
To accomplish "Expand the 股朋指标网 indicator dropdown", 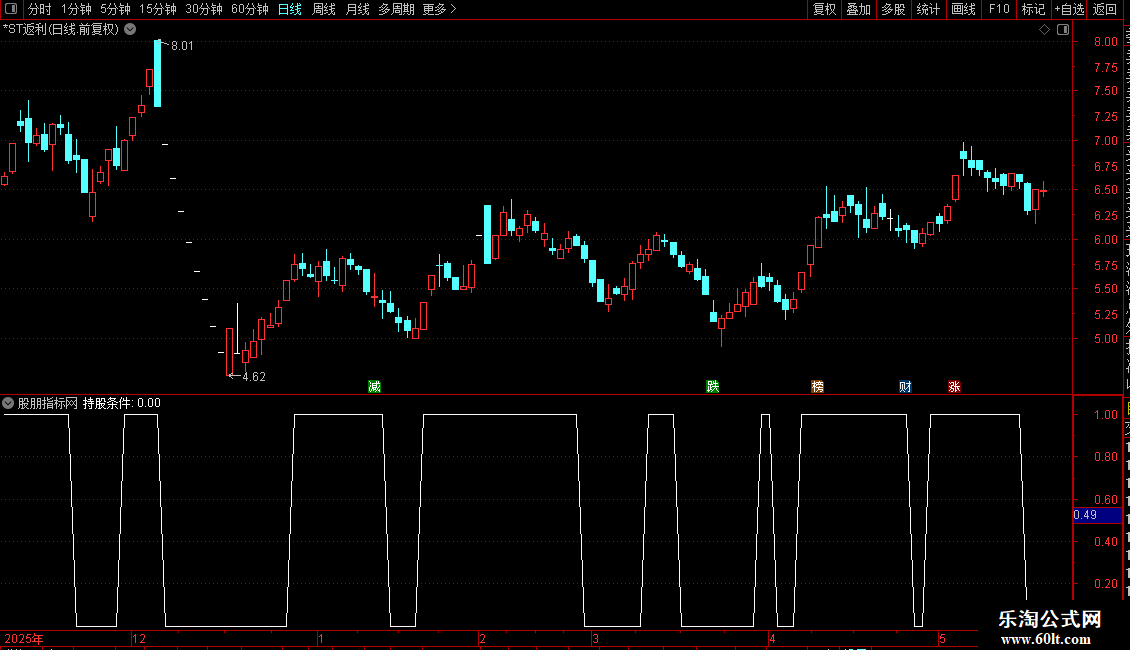I will point(8,403).
